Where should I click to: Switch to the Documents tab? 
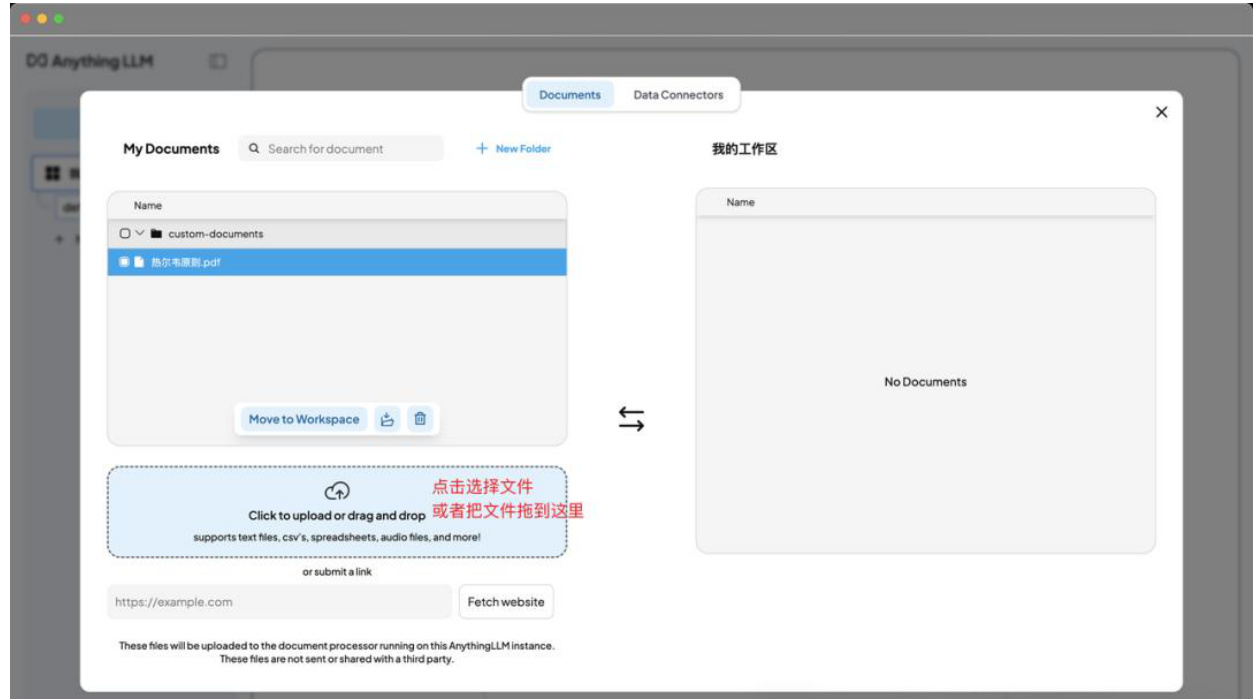click(x=570, y=95)
